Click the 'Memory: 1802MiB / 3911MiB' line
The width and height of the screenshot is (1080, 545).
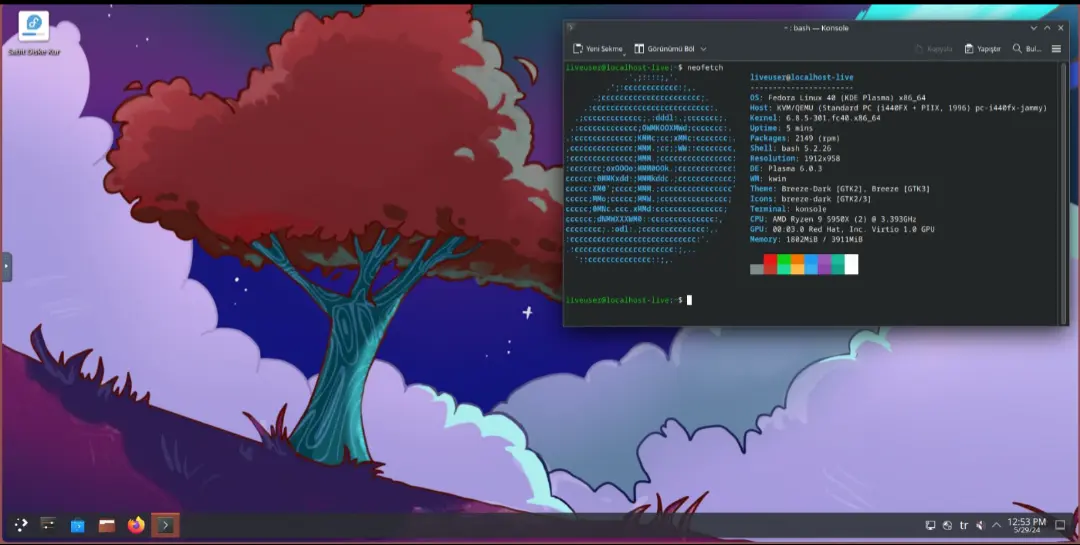pos(806,239)
